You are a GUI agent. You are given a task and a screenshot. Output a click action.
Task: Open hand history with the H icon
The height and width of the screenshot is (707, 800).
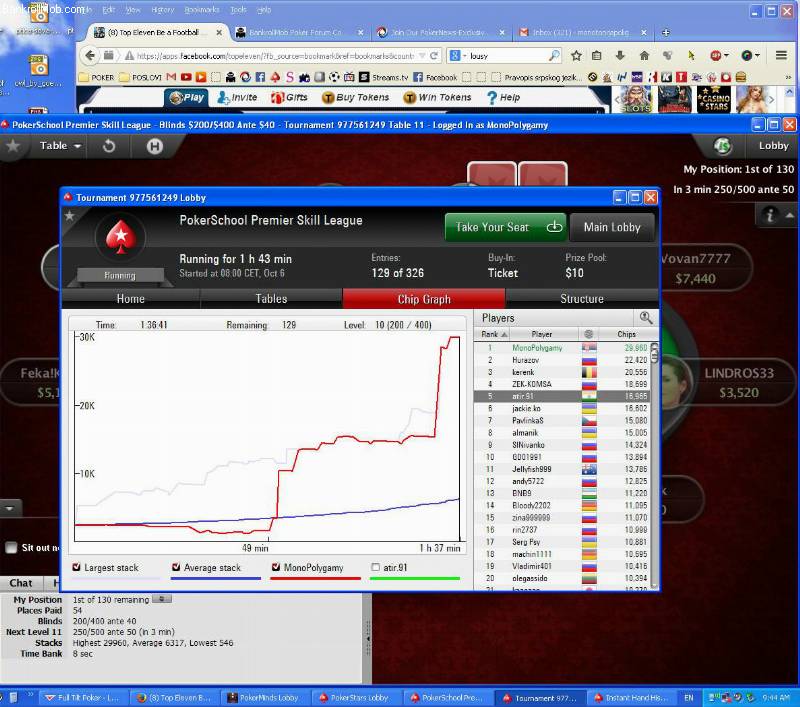pyautogui.click(x=155, y=146)
